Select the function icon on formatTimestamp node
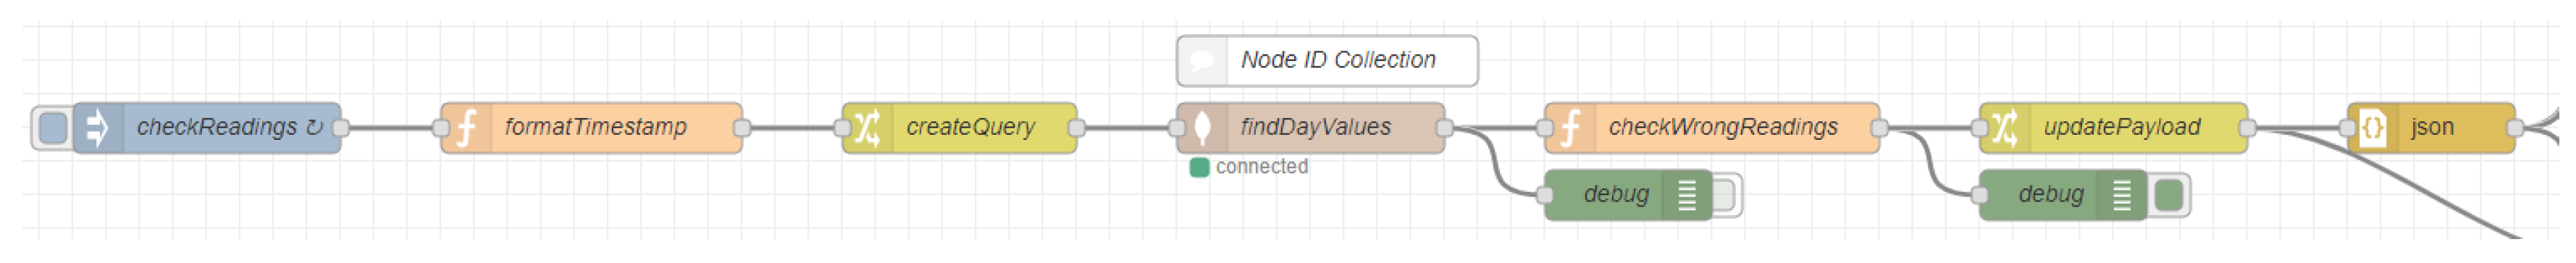 [x=467, y=128]
